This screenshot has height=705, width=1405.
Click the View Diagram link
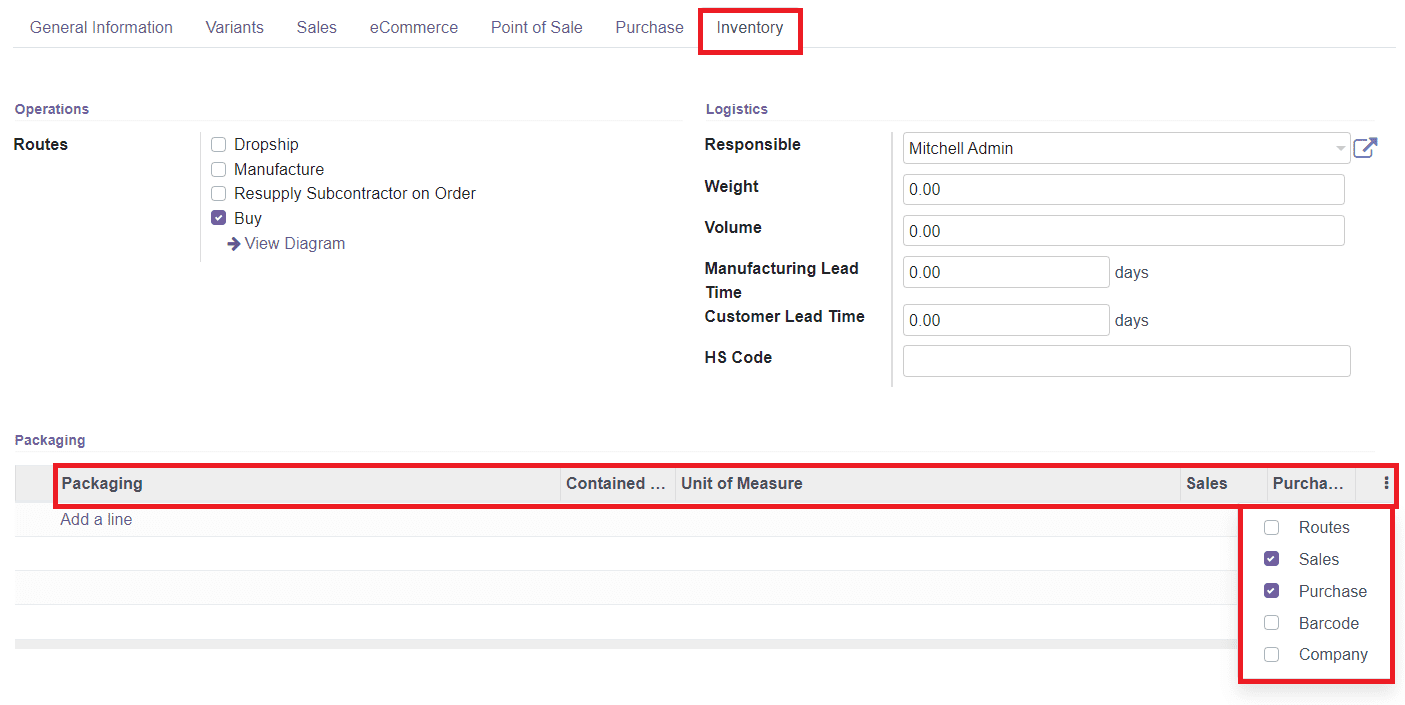[294, 243]
